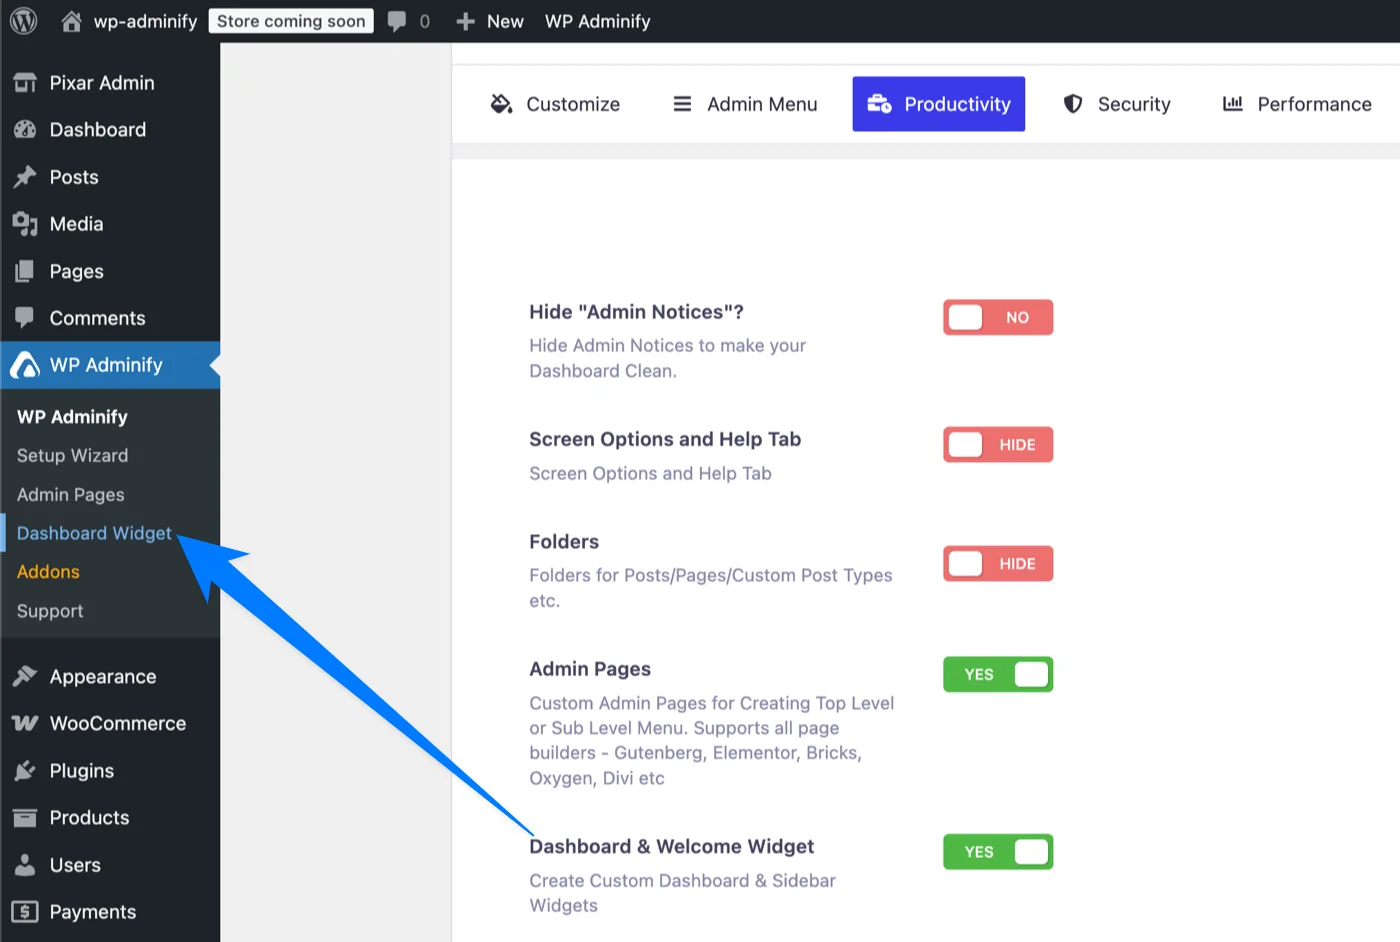Click the Plugins plug icon
This screenshot has height=942, width=1400.
[x=25, y=771]
